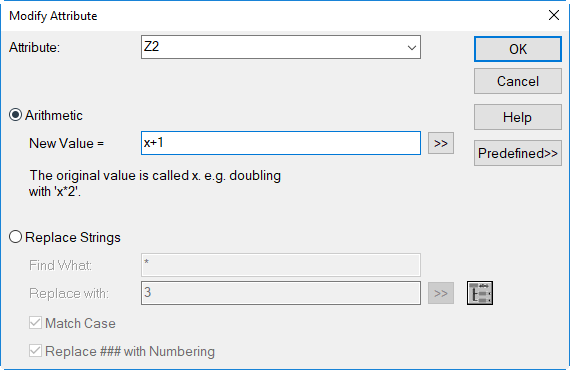Click the greyed >> button beside Replace with
The image size is (570, 370).
point(441,293)
